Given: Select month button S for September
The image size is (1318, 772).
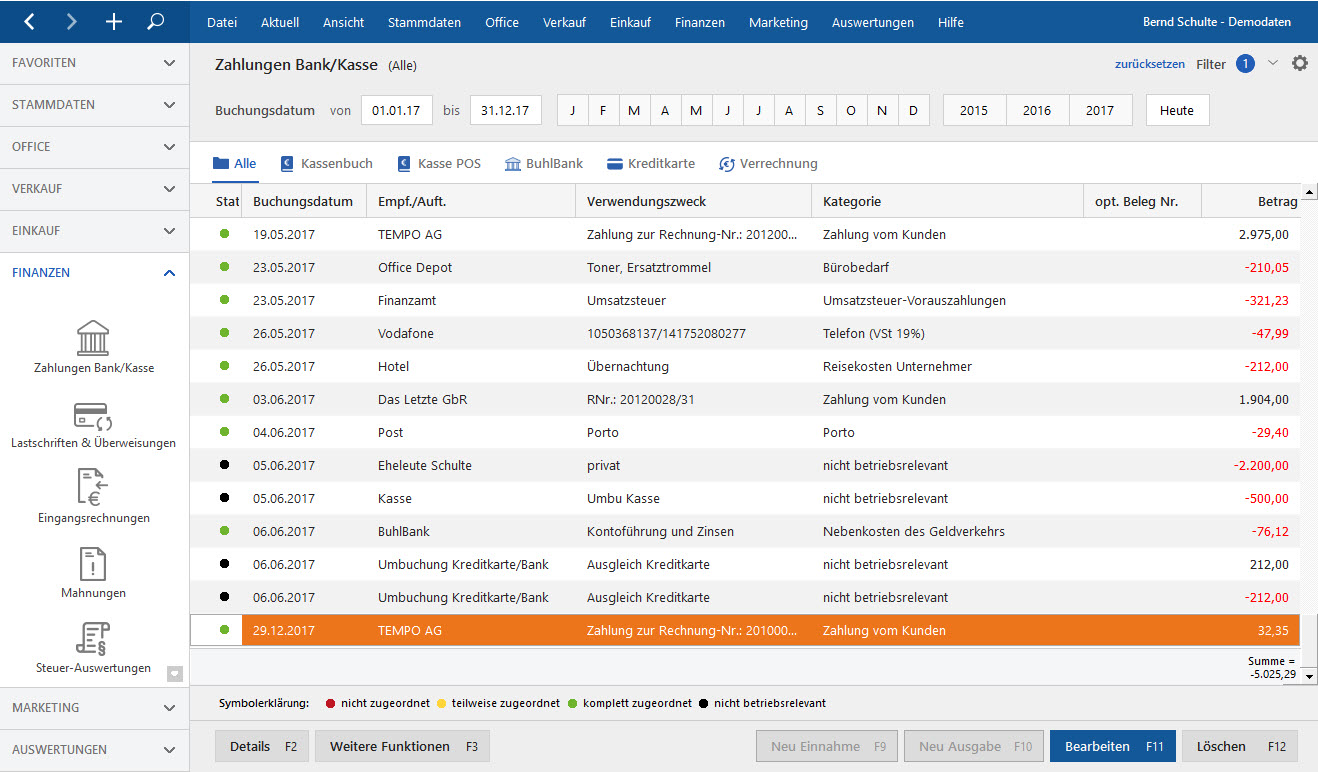Looking at the screenshot, I should [820, 110].
